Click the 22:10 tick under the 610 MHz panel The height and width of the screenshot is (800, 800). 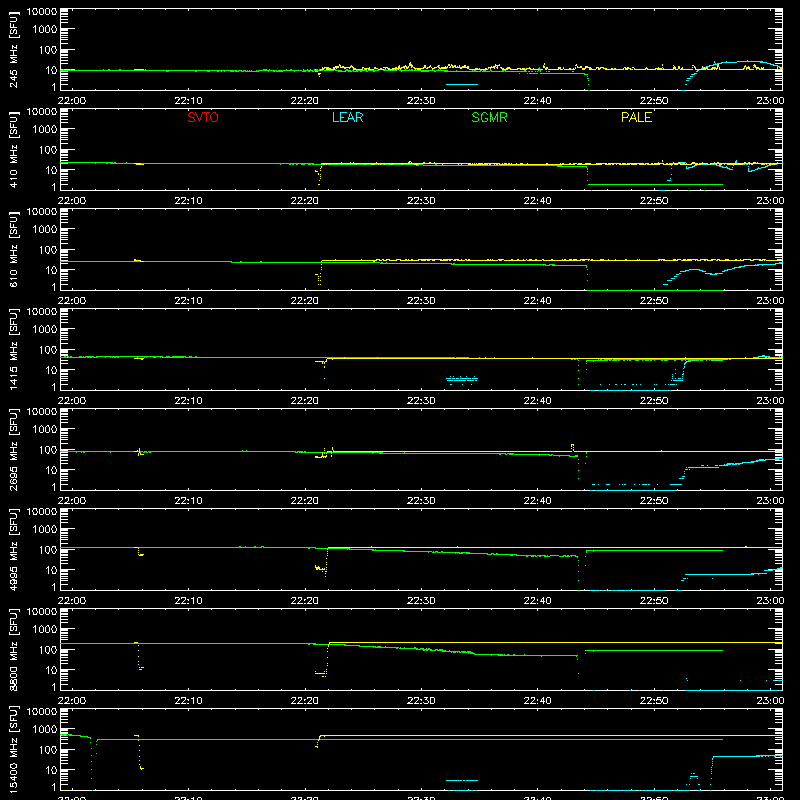pyautogui.click(x=188, y=301)
